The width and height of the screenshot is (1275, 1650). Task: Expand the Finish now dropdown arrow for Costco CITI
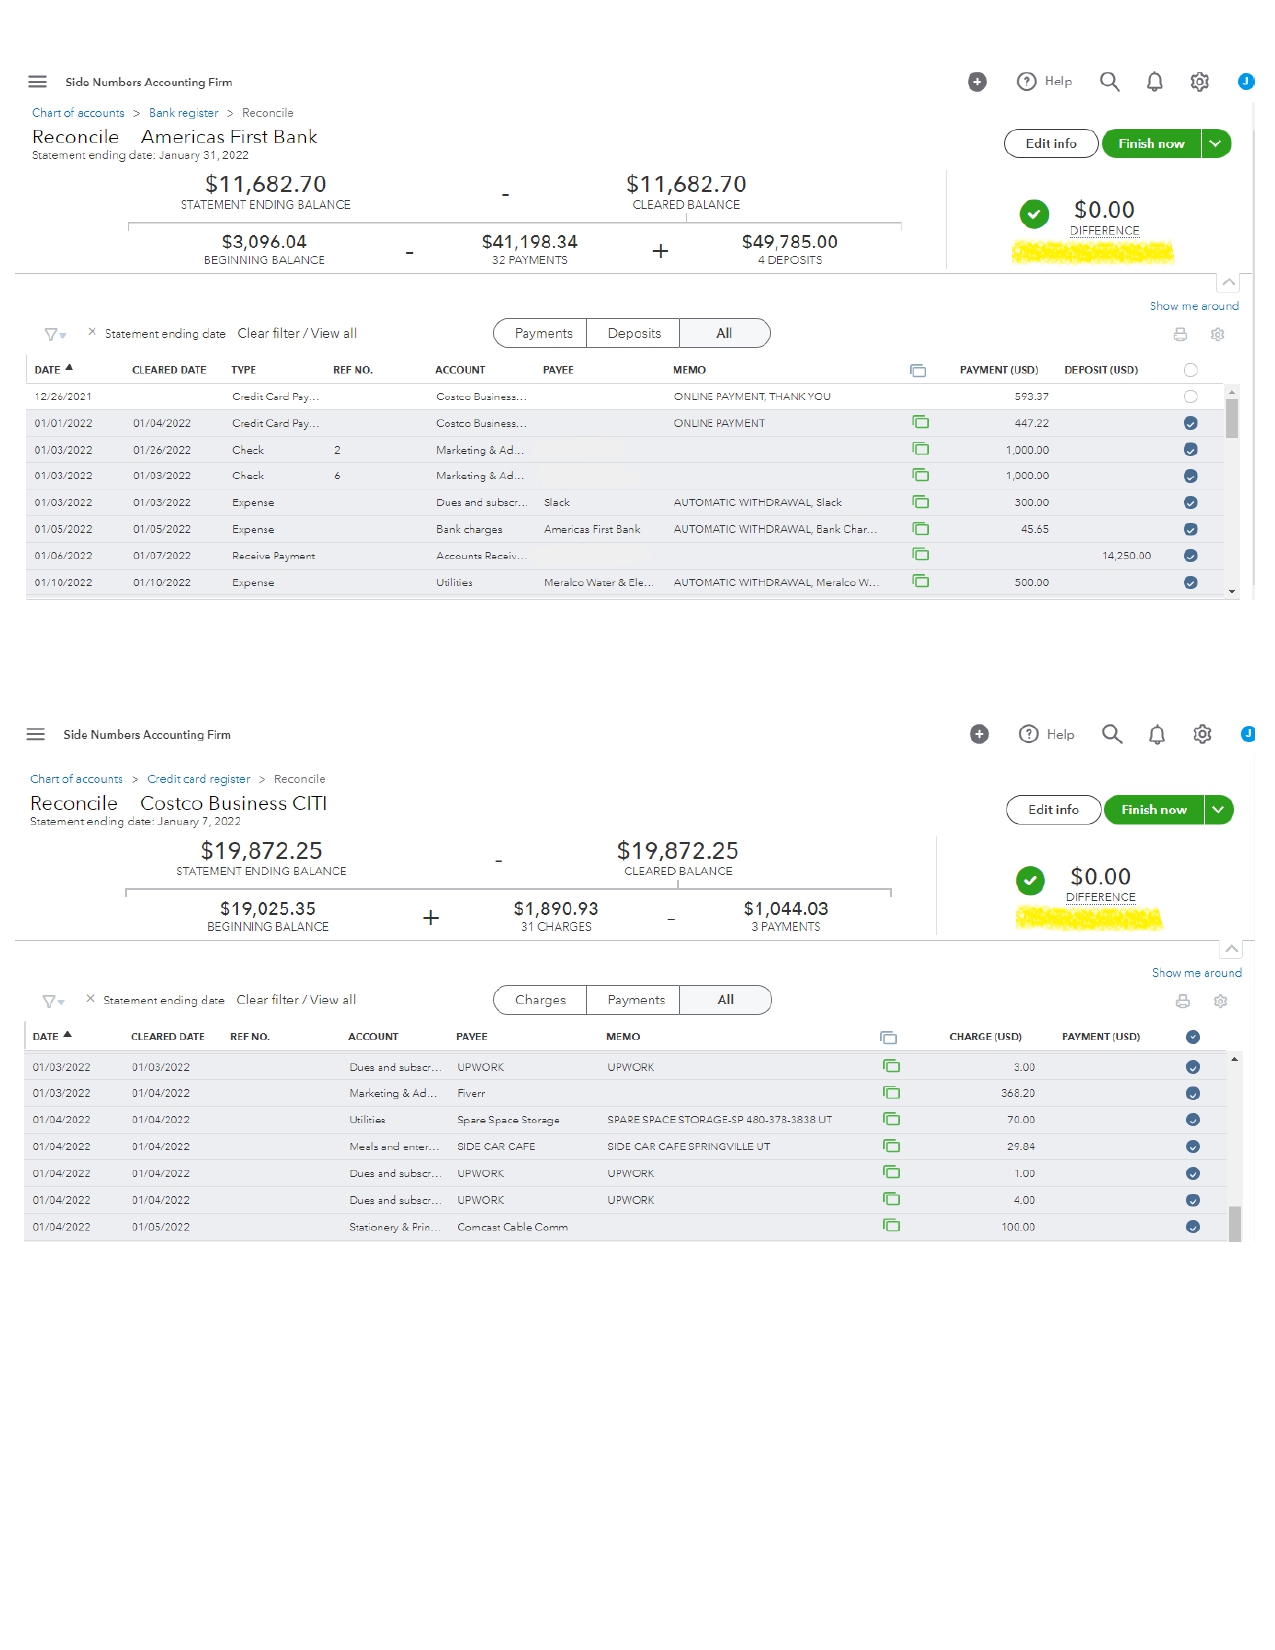[x=1219, y=810]
